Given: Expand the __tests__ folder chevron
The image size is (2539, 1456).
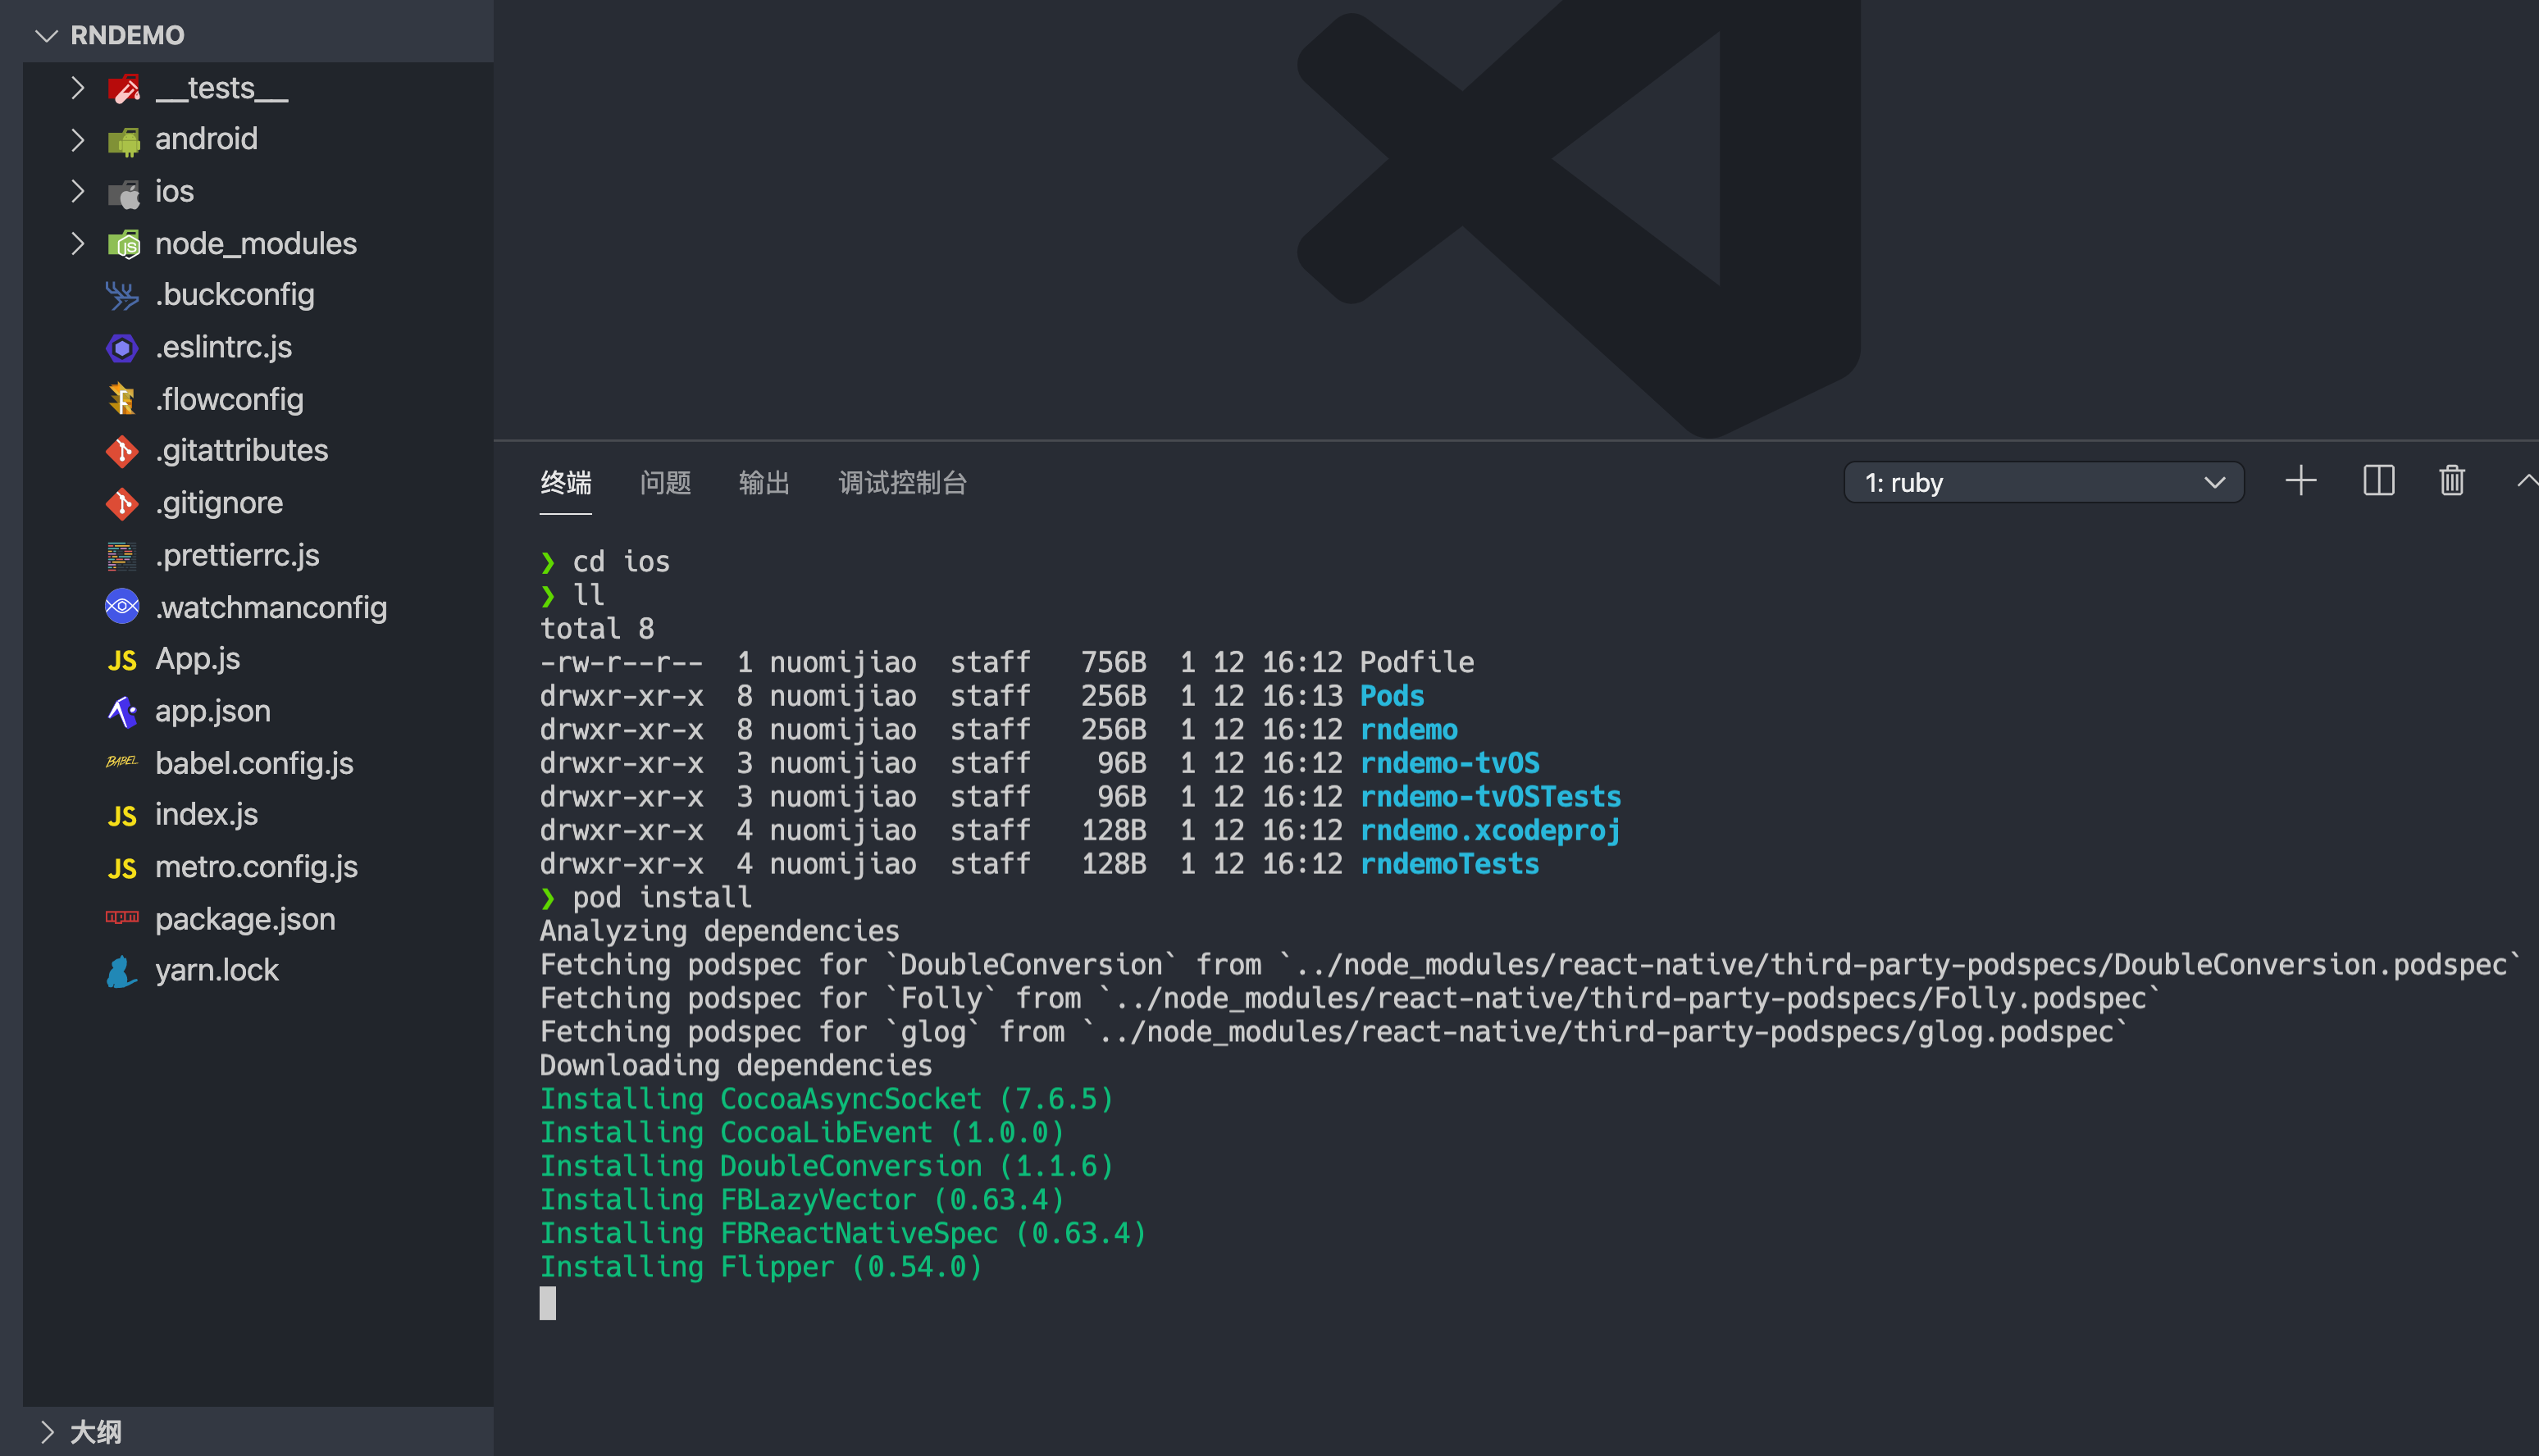Looking at the screenshot, I should tap(78, 88).
